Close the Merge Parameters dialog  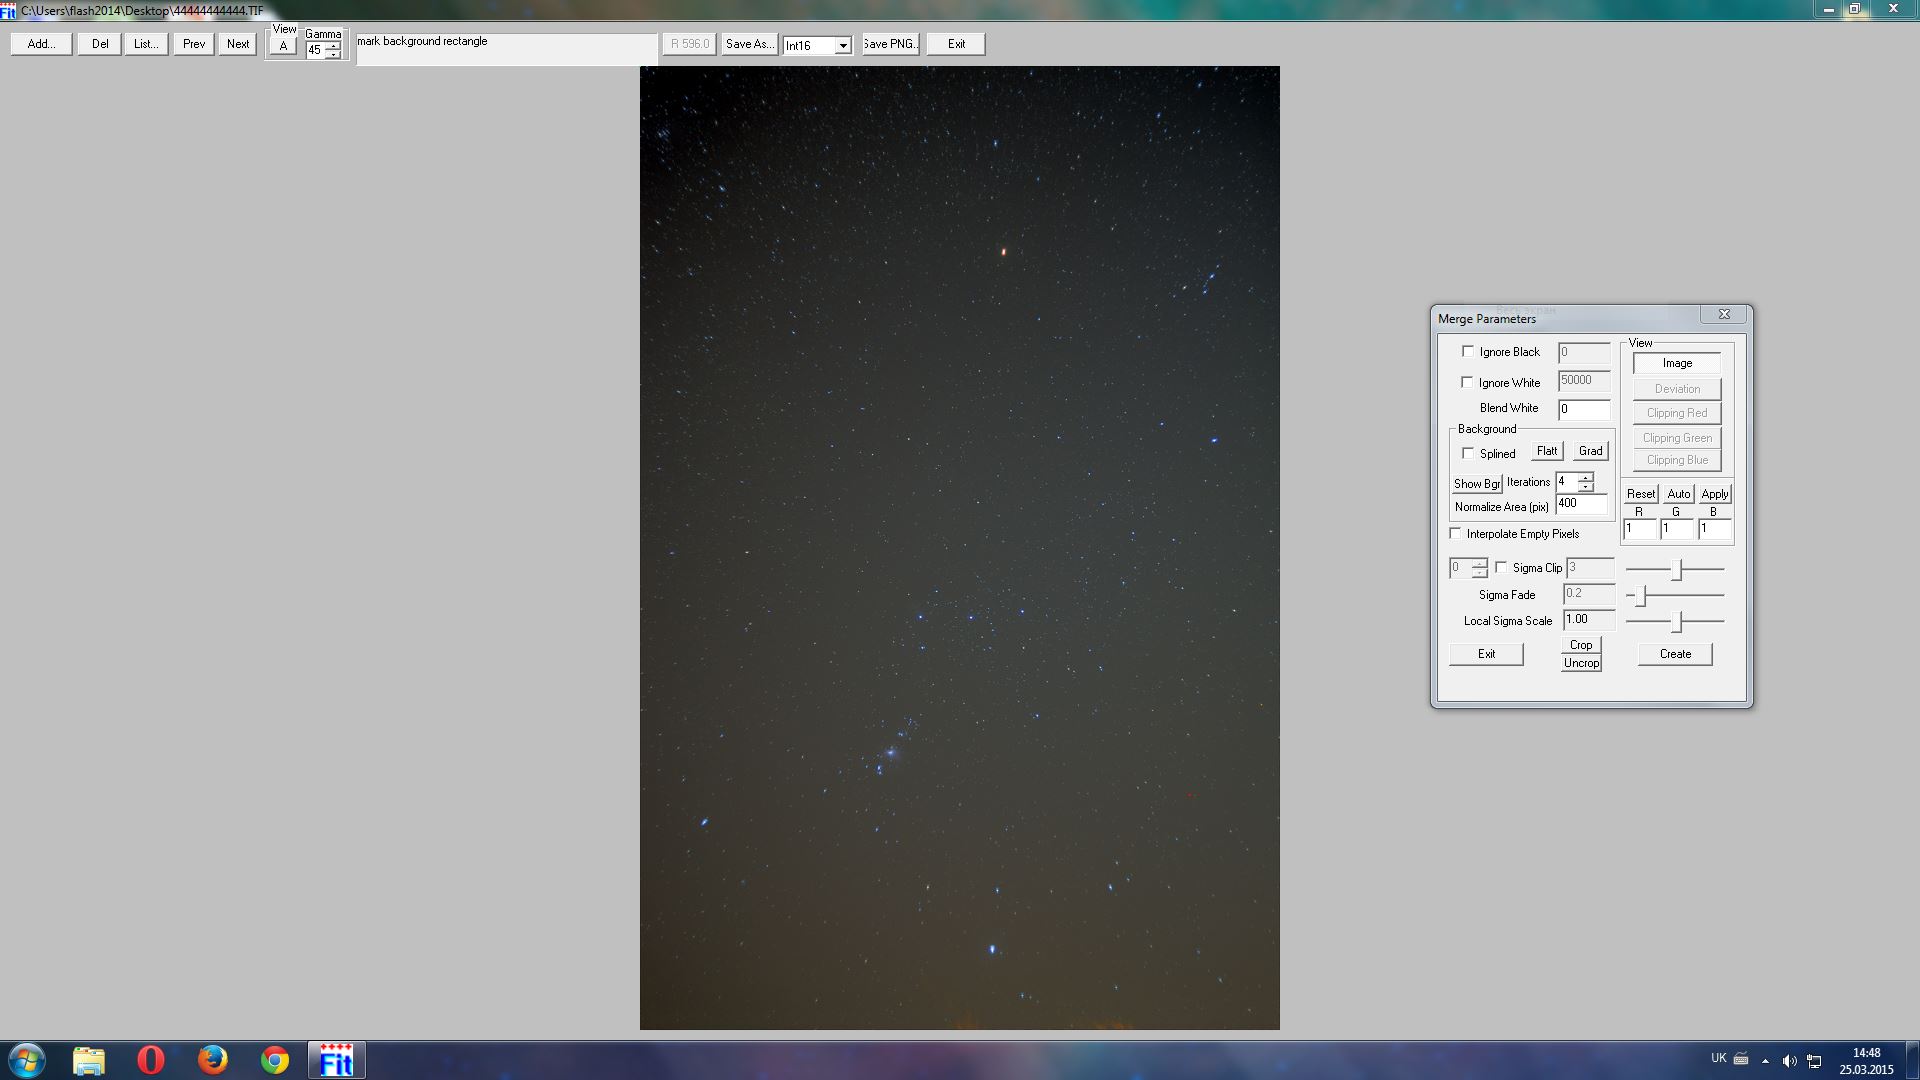[x=1724, y=314]
